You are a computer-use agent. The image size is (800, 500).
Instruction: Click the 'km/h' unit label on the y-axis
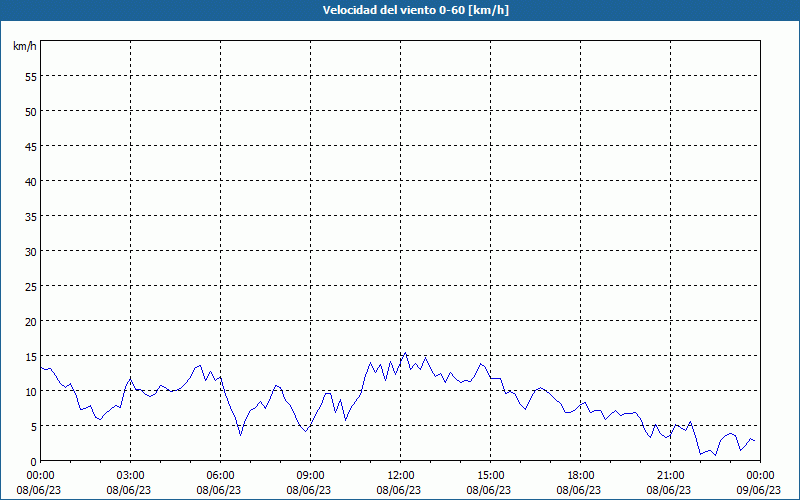pyautogui.click(x=25, y=46)
